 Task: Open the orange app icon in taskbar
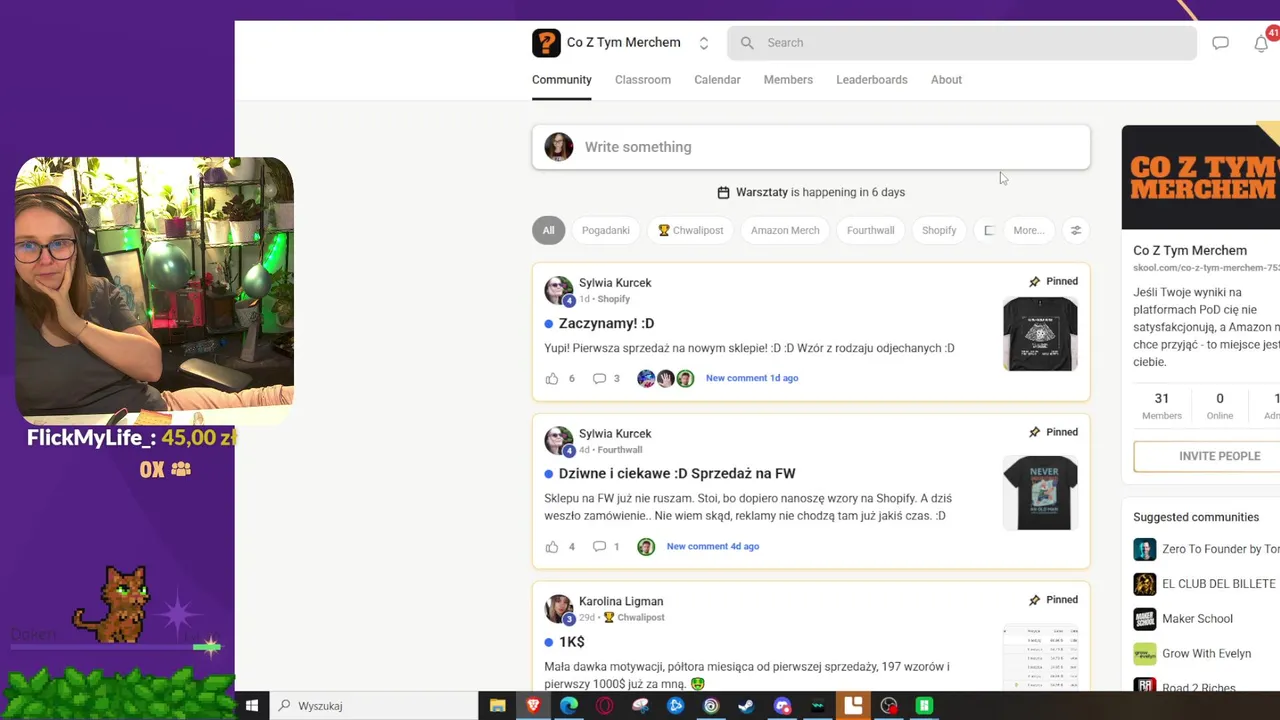click(x=853, y=705)
